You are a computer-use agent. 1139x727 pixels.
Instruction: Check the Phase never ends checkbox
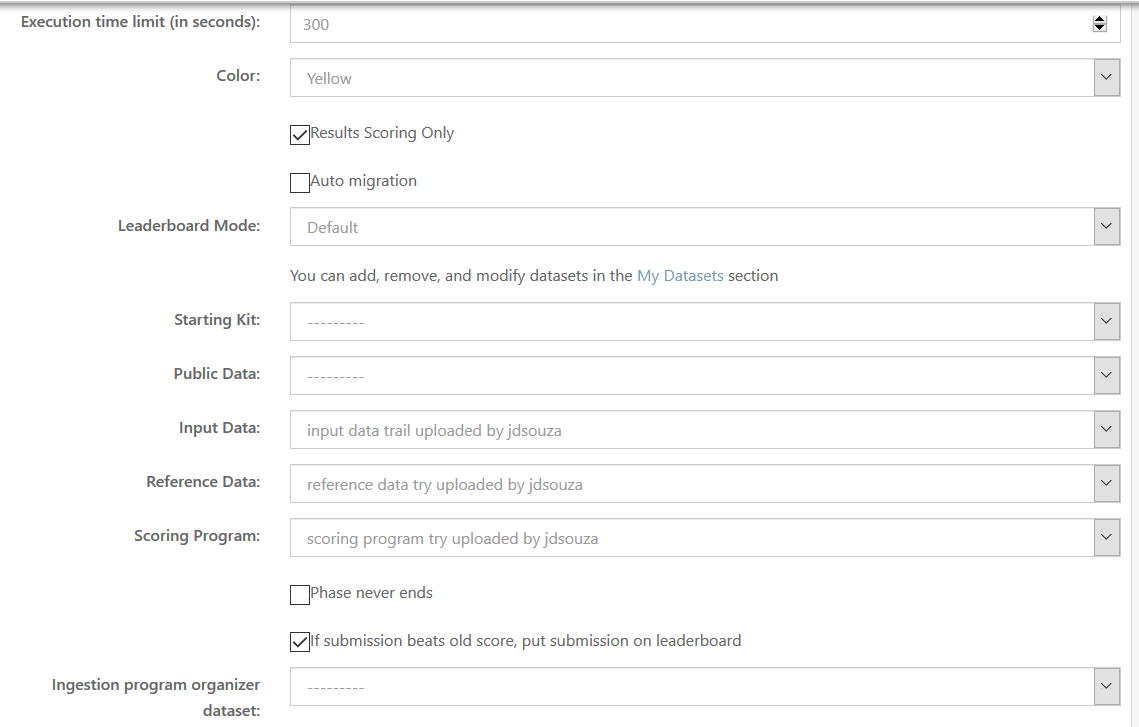click(x=298, y=594)
